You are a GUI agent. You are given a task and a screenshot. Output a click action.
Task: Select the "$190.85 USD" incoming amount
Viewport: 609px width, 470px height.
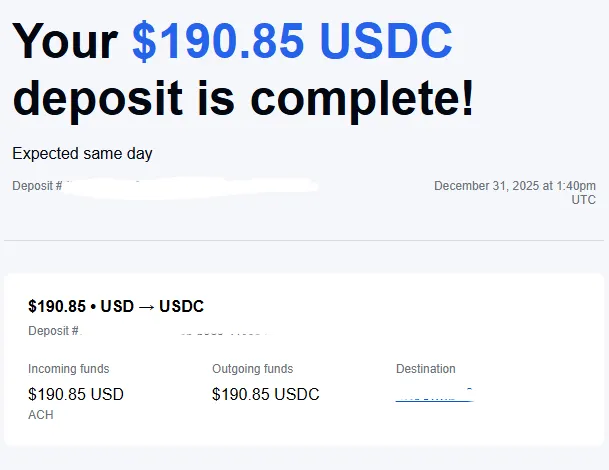tap(76, 394)
